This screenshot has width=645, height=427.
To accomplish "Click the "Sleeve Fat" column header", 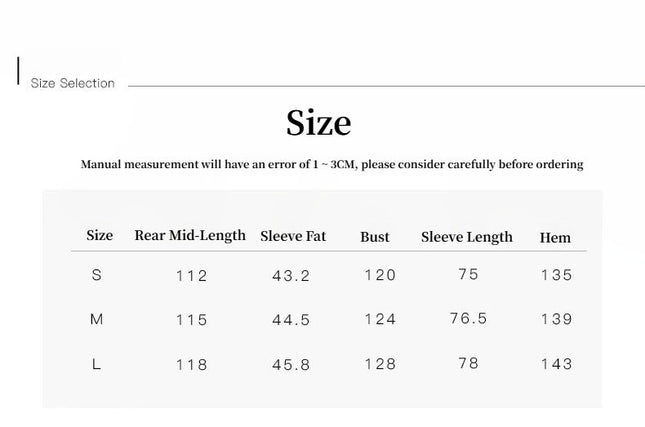I will [x=295, y=237].
